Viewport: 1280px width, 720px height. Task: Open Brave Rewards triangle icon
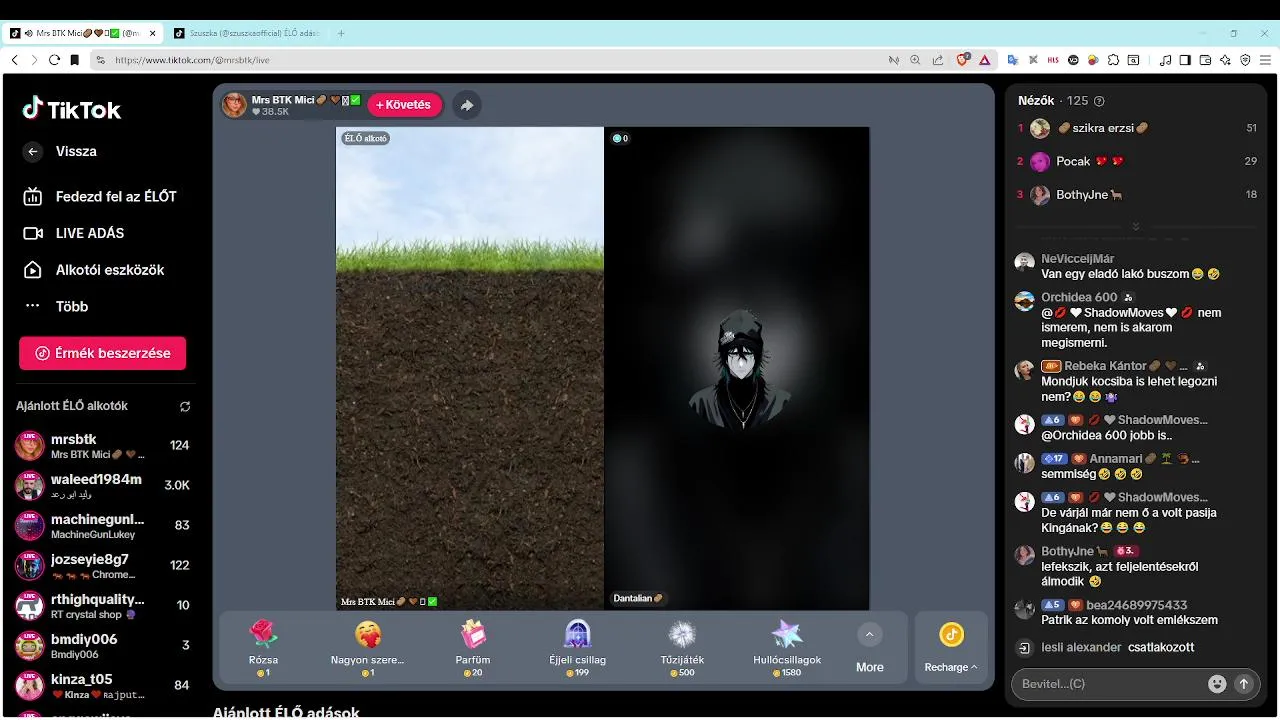[x=984, y=60]
